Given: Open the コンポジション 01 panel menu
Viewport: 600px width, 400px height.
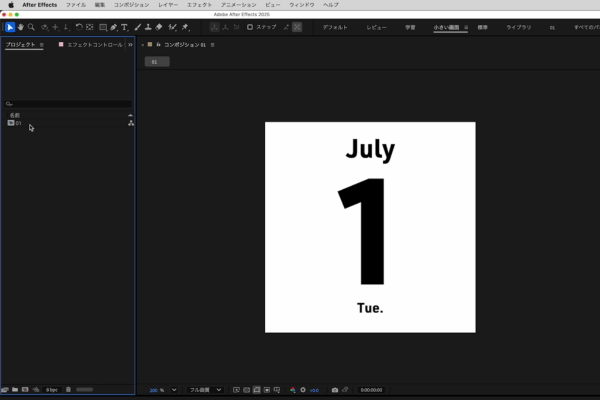Looking at the screenshot, I should [x=212, y=45].
